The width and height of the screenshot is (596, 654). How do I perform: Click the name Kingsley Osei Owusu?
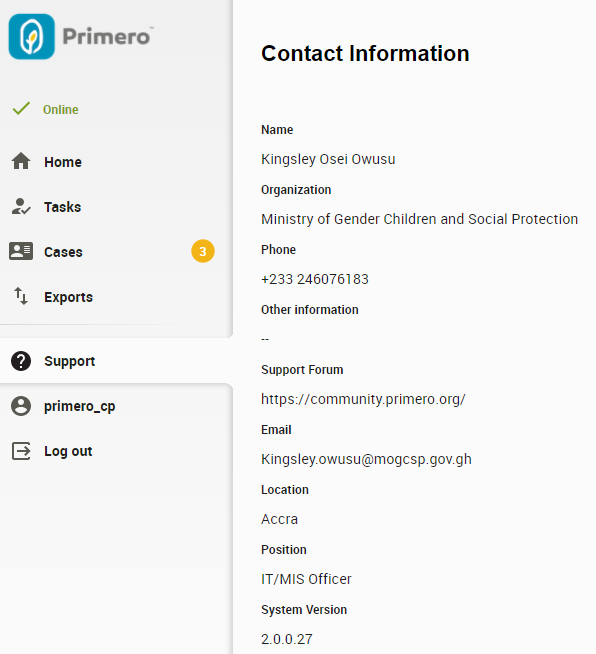tap(328, 159)
